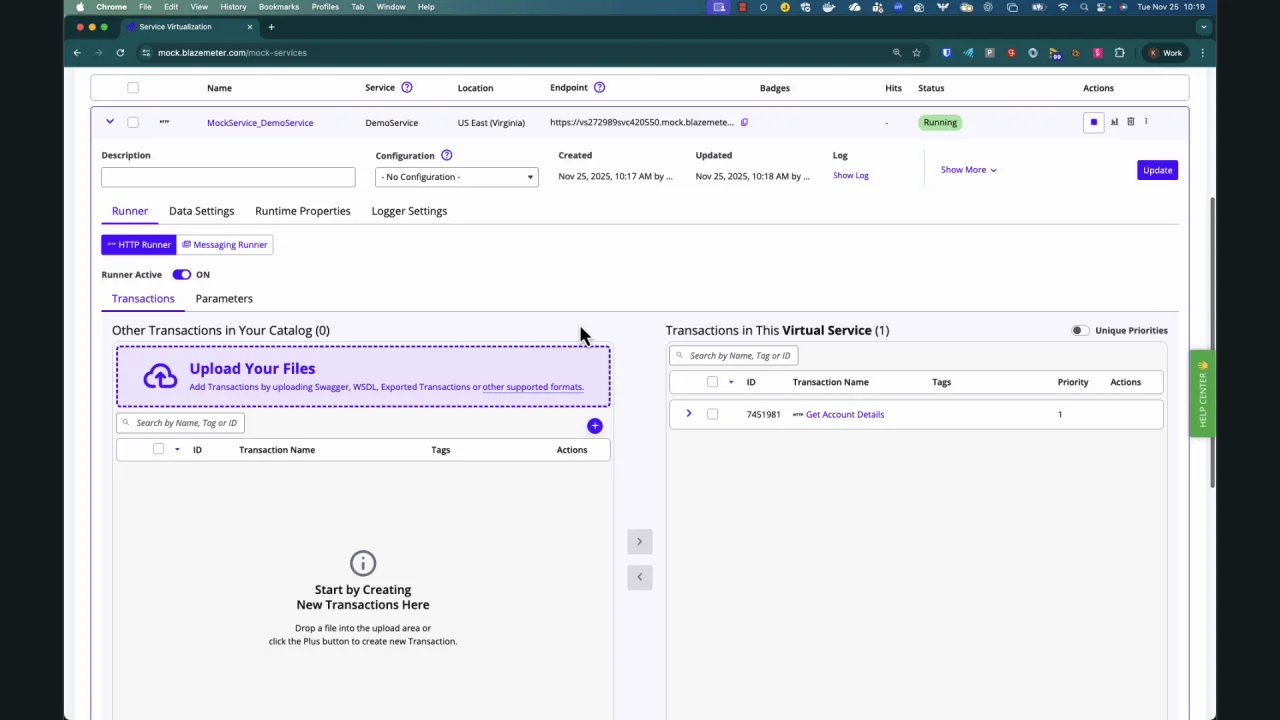The width and height of the screenshot is (1280, 720).
Task: Click the Configuration help icon
Action: 447,156
